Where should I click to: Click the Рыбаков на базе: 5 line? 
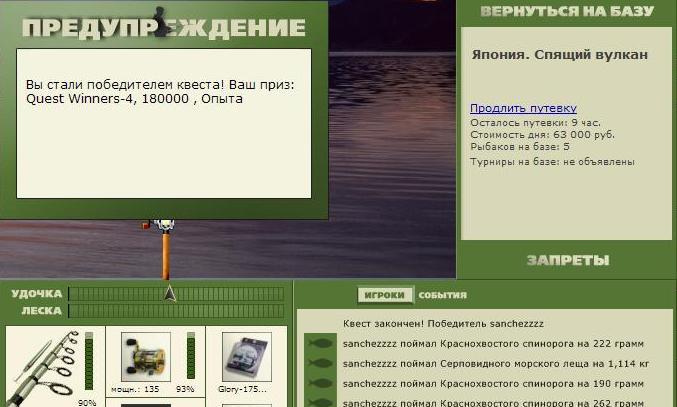coord(520,147)
